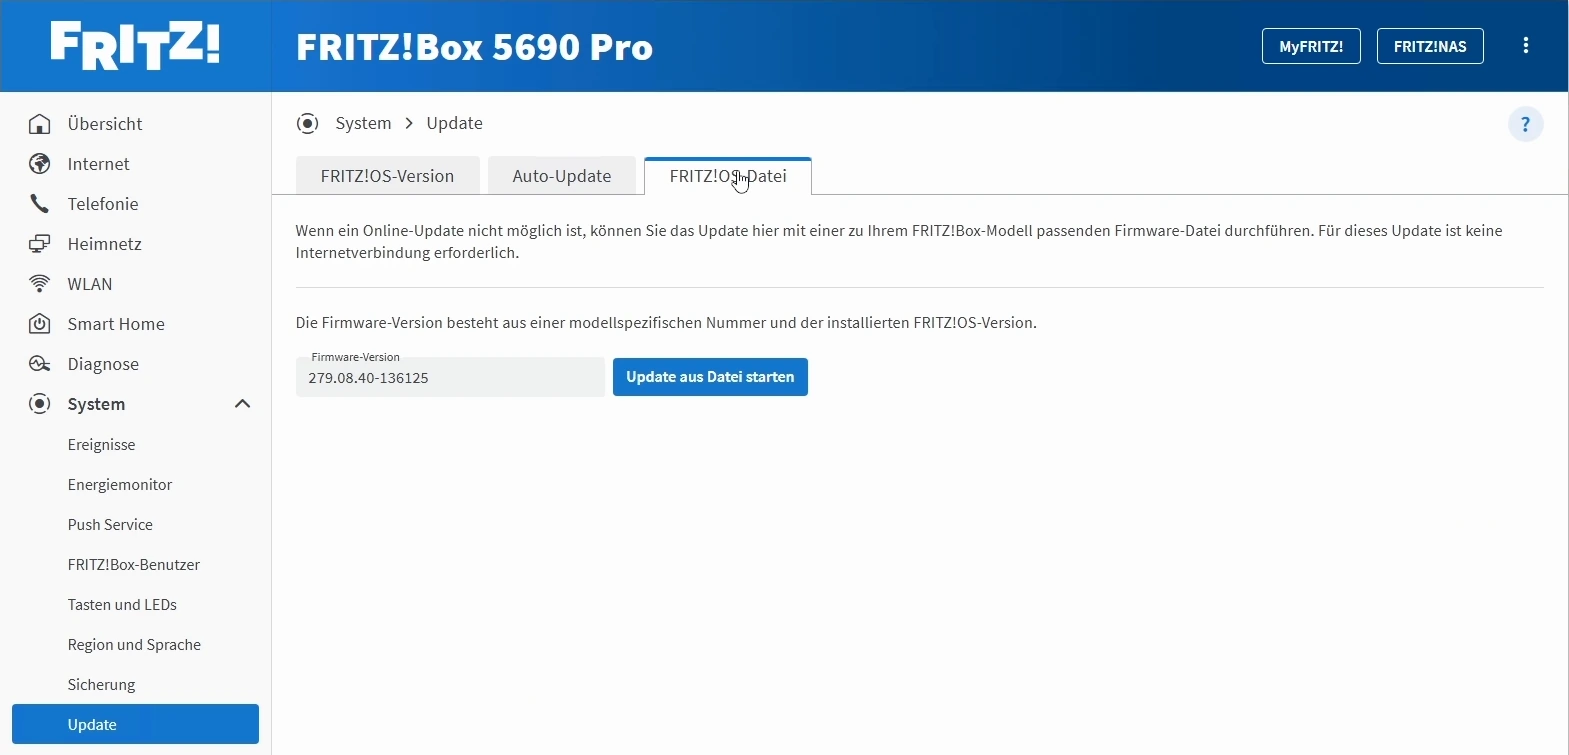
Task: Click the Übersicht house icon
Action: coord(40,124)
